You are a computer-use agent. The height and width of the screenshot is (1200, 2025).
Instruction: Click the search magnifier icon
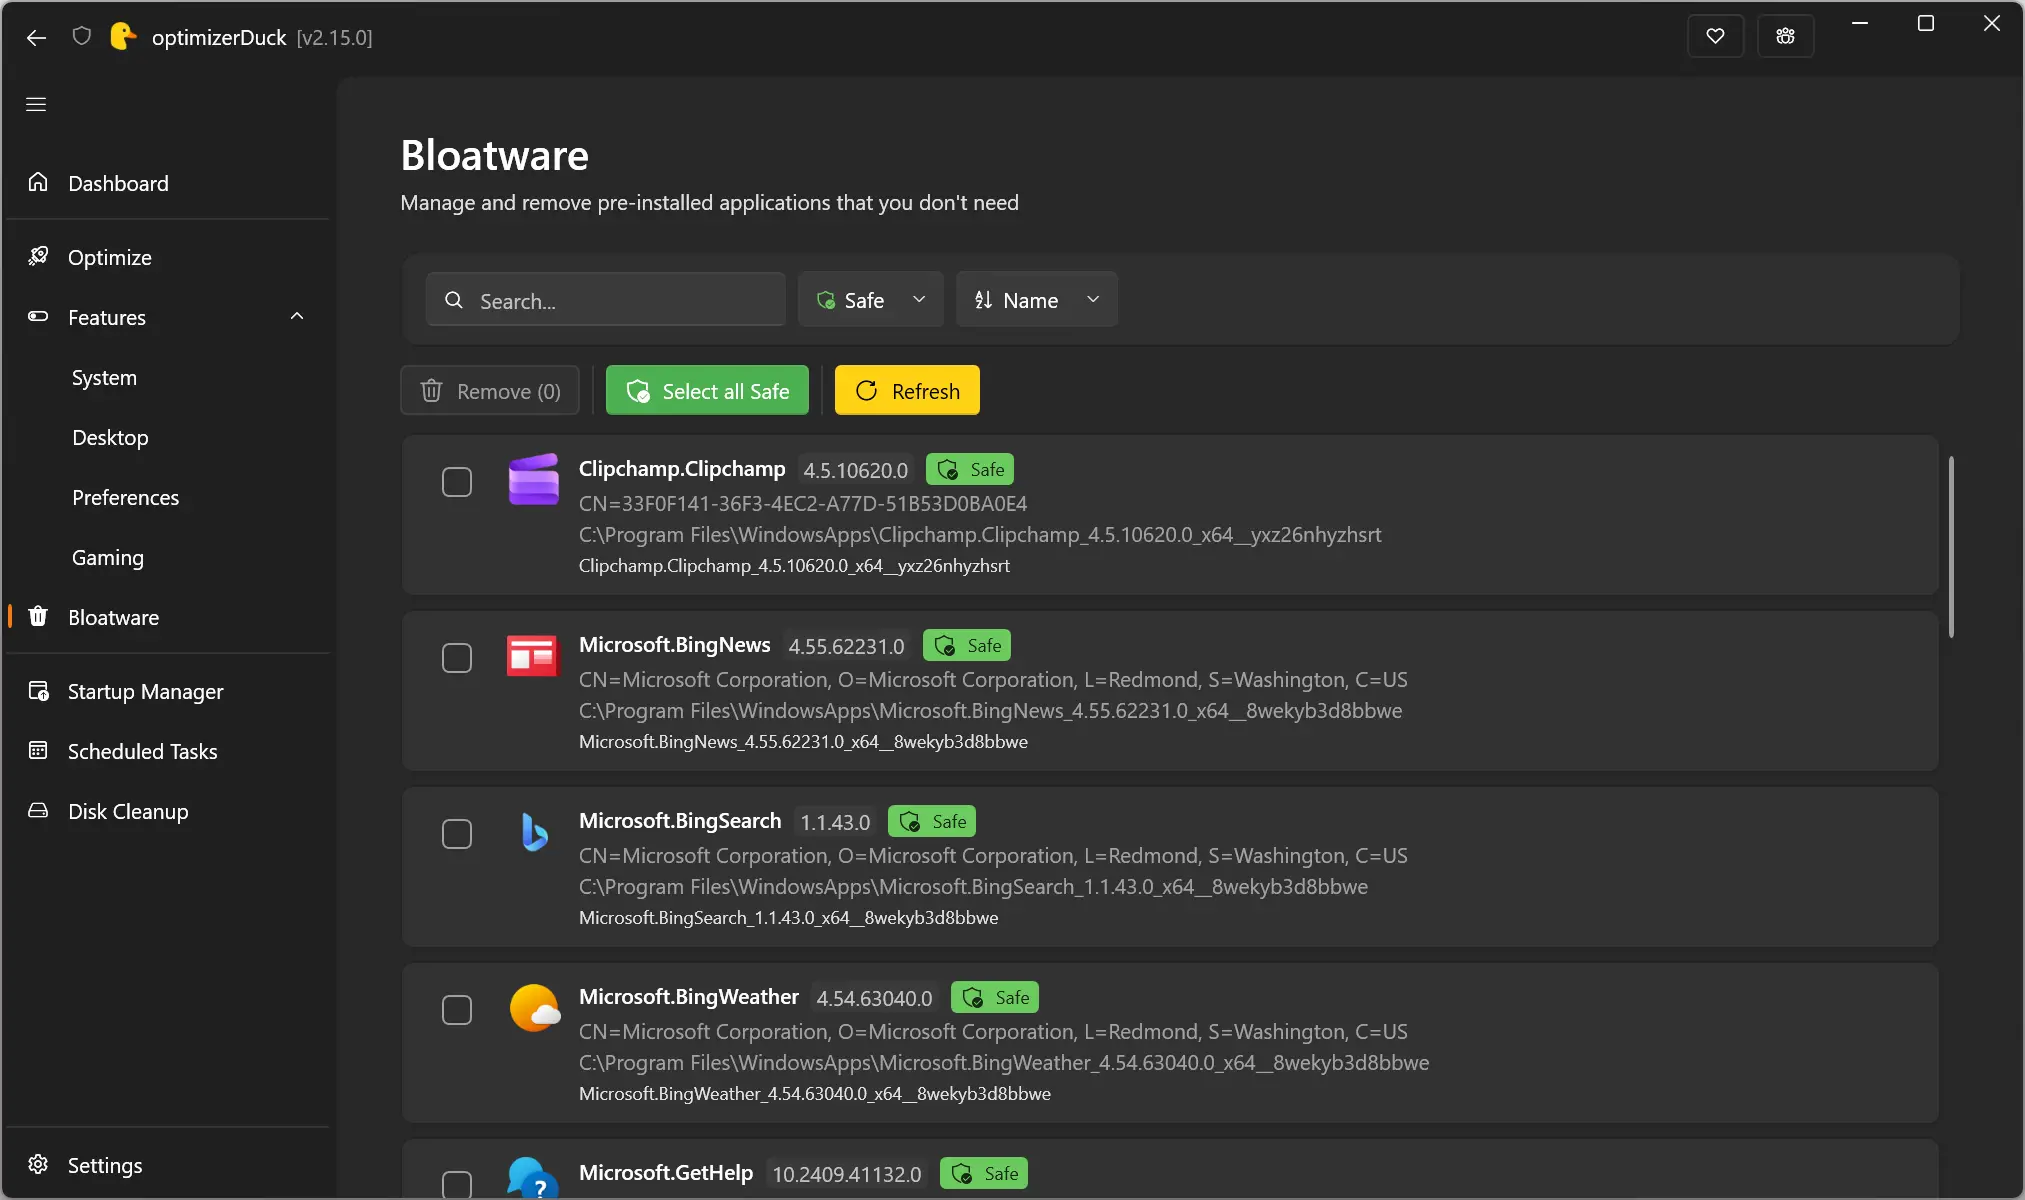pyautogui.click(x=454, y=300)
